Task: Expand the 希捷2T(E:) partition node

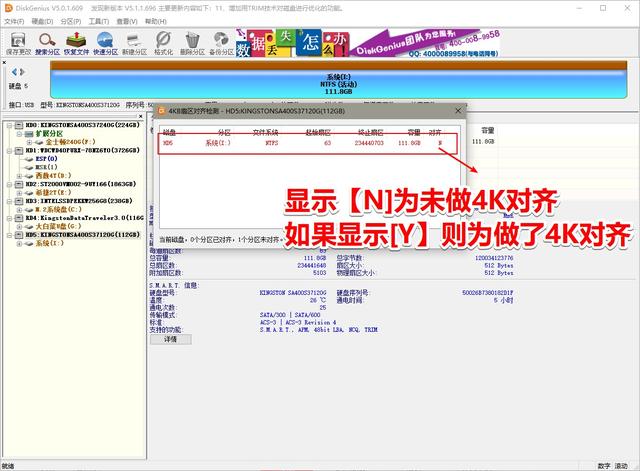Action: click(x=19, y=193)
